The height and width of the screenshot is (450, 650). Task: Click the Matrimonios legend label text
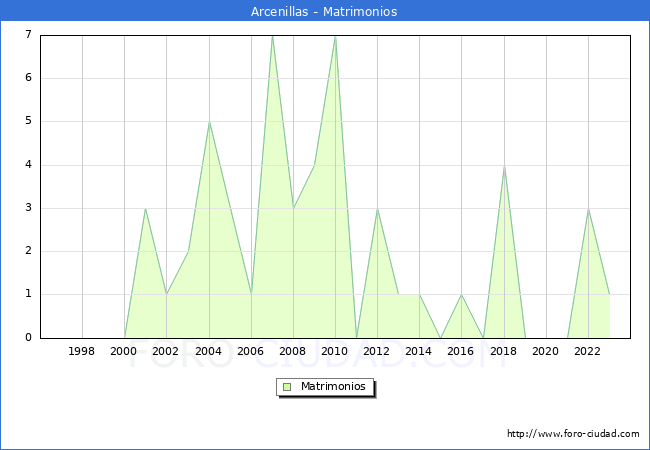pyautogui.click(x=332, y=387)
